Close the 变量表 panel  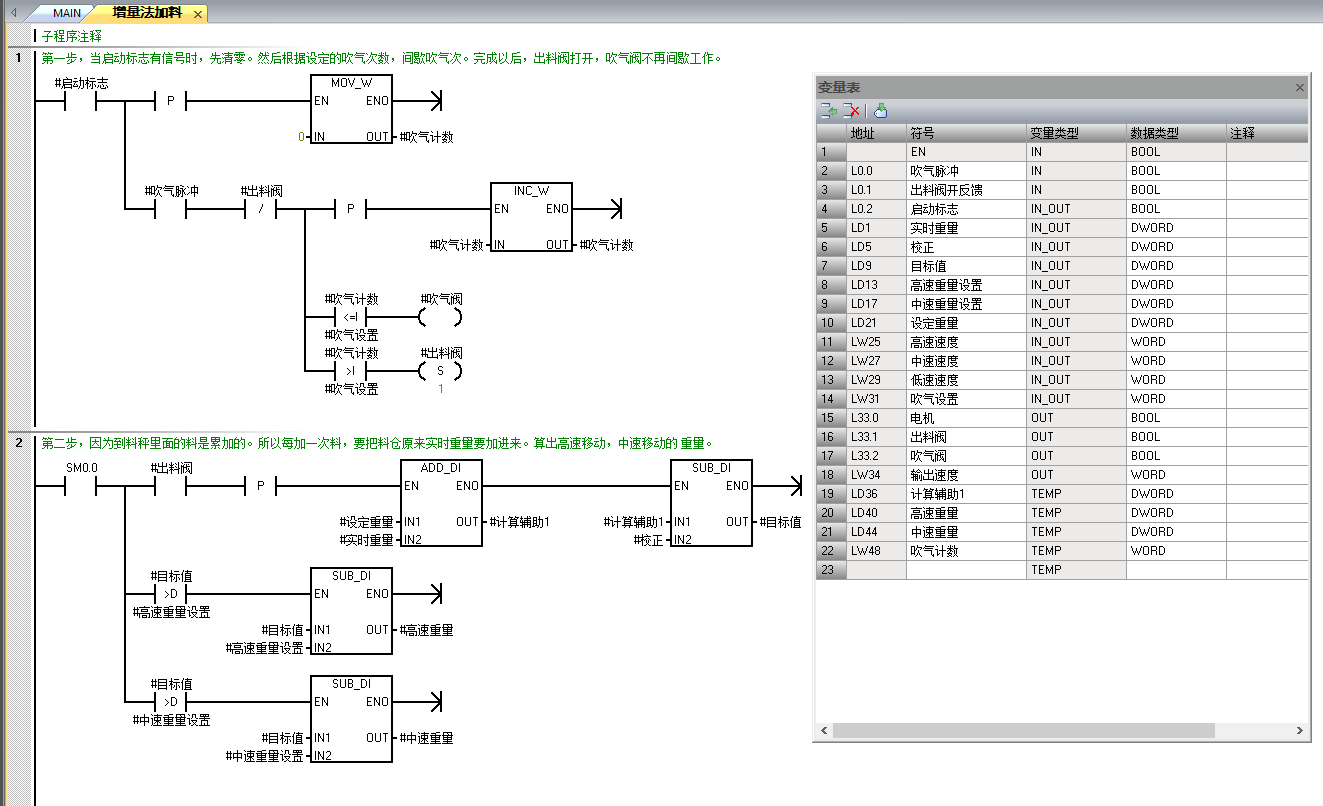[x=1300, y=87]
